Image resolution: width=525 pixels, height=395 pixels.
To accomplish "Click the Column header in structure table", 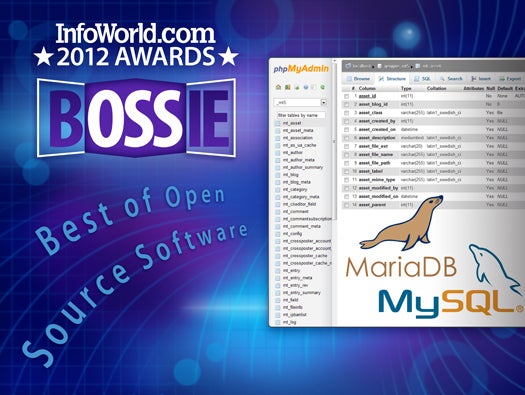I will tap(367, 88).
